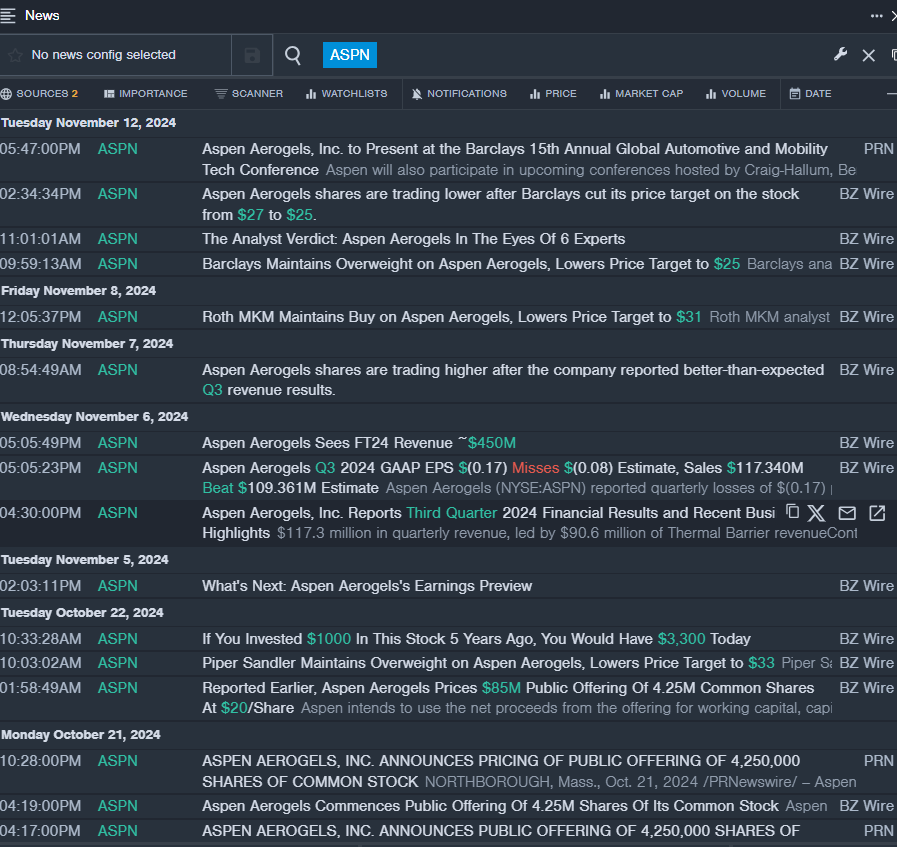
Task: Copy the Third Quarter results headline
Action: pyautogui.click(x=792, y=512)
